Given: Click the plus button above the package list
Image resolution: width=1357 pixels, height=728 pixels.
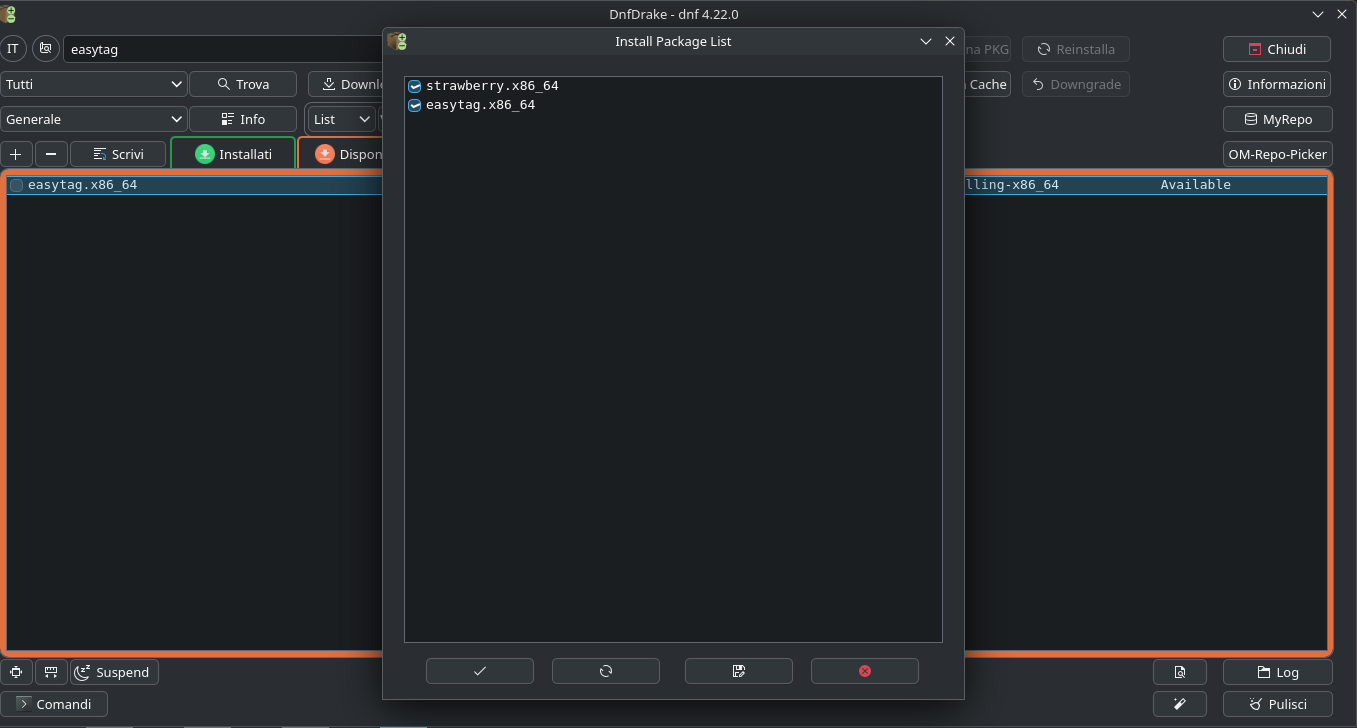Looking at the screenshot, I should [15, 154].
